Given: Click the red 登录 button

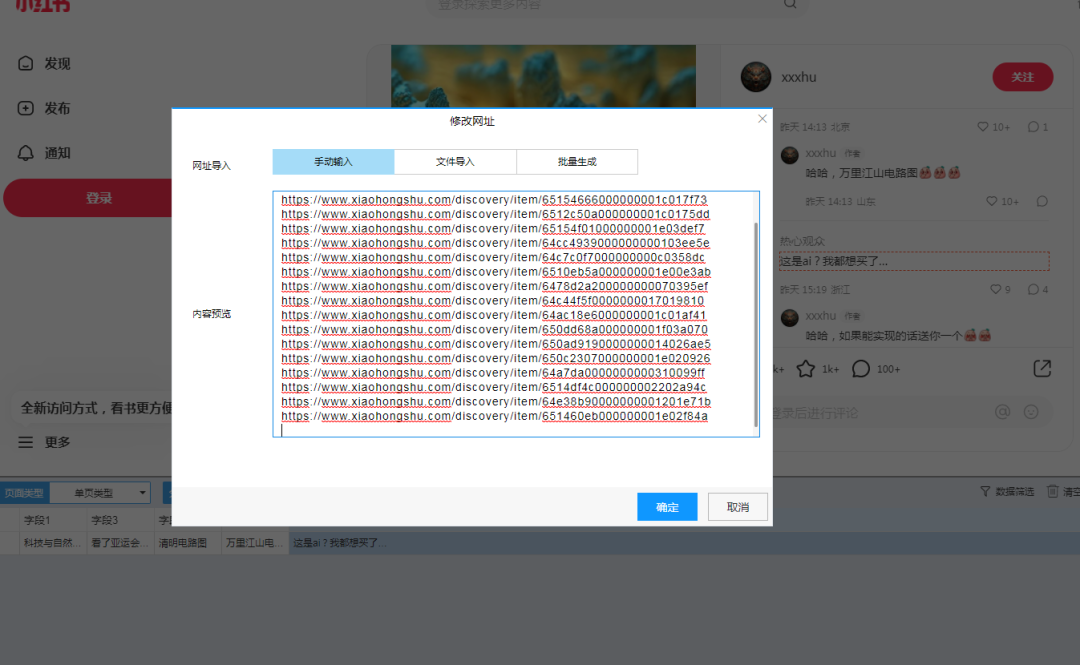Looking at the screenshot, I should coord(87,198).
